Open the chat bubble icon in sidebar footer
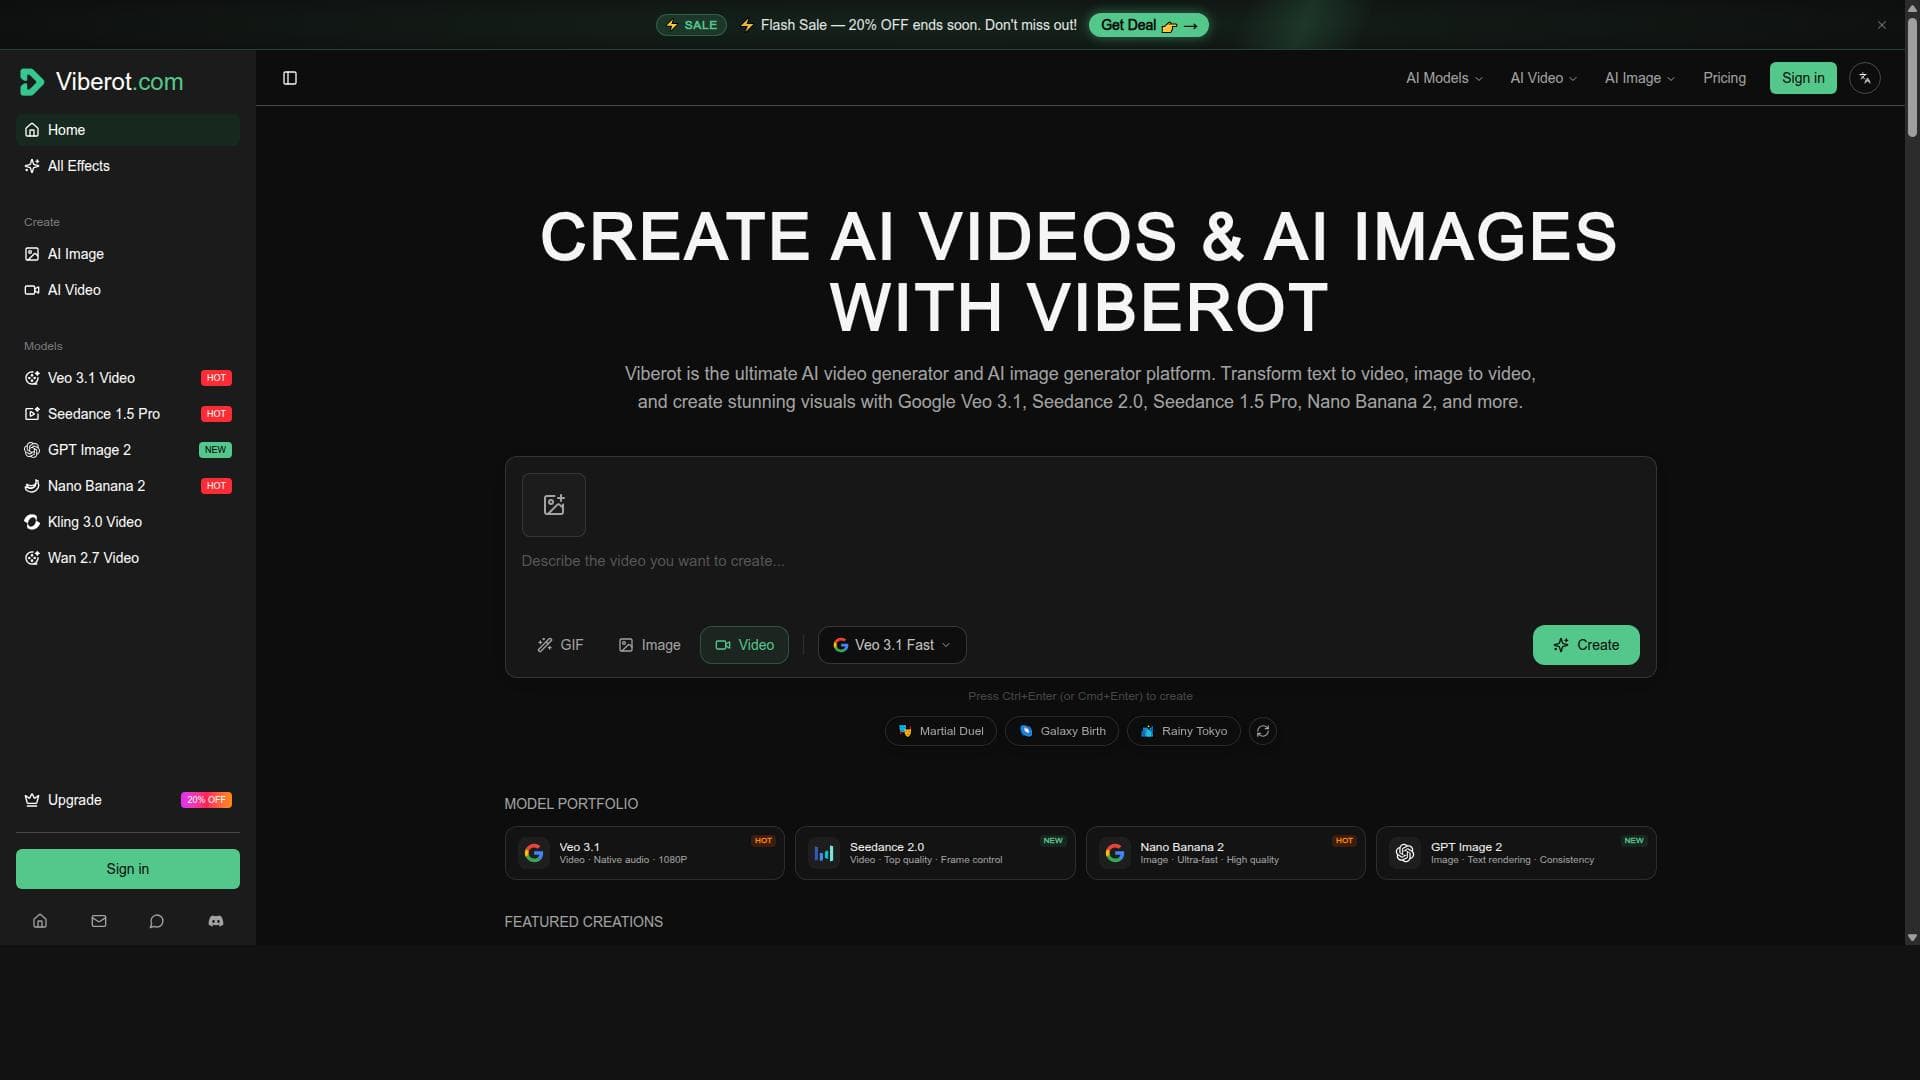The height and width of the screenshot is (1080, 1920). coord(157,921)
